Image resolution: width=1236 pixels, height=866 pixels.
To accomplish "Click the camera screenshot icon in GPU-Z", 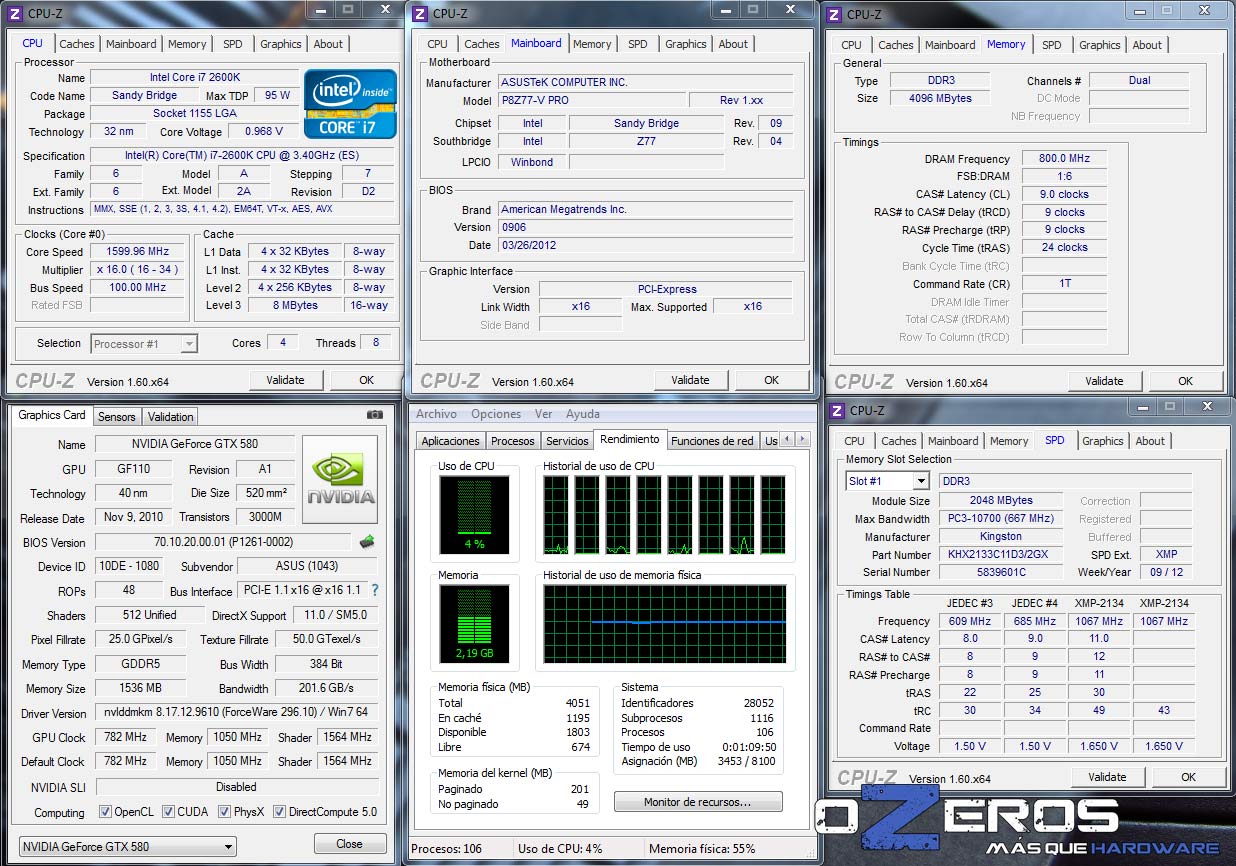I will tap(375, 414).
